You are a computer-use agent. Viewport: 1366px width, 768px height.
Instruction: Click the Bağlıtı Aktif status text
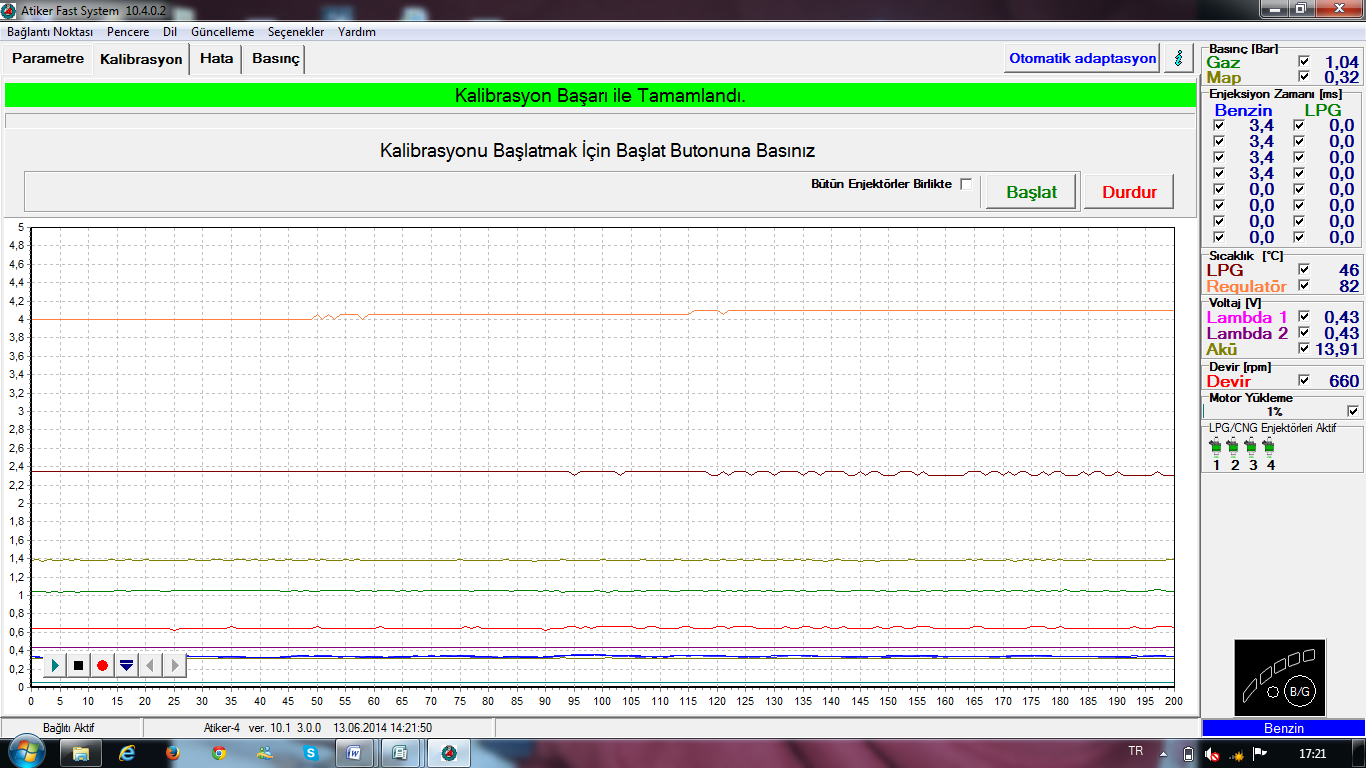tap(68, 728)
